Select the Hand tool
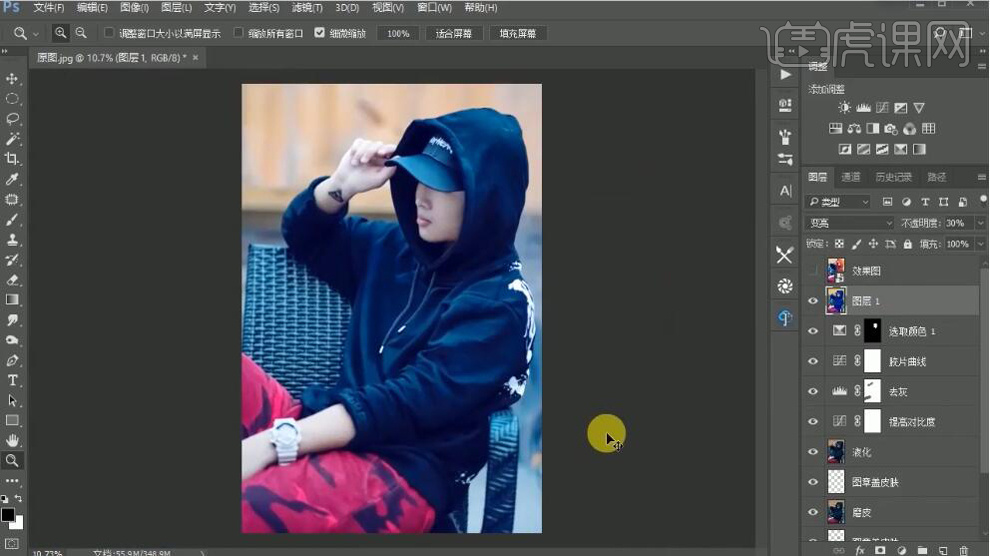Viewport: 990px width, 556px height. click(x=13, y=440)
